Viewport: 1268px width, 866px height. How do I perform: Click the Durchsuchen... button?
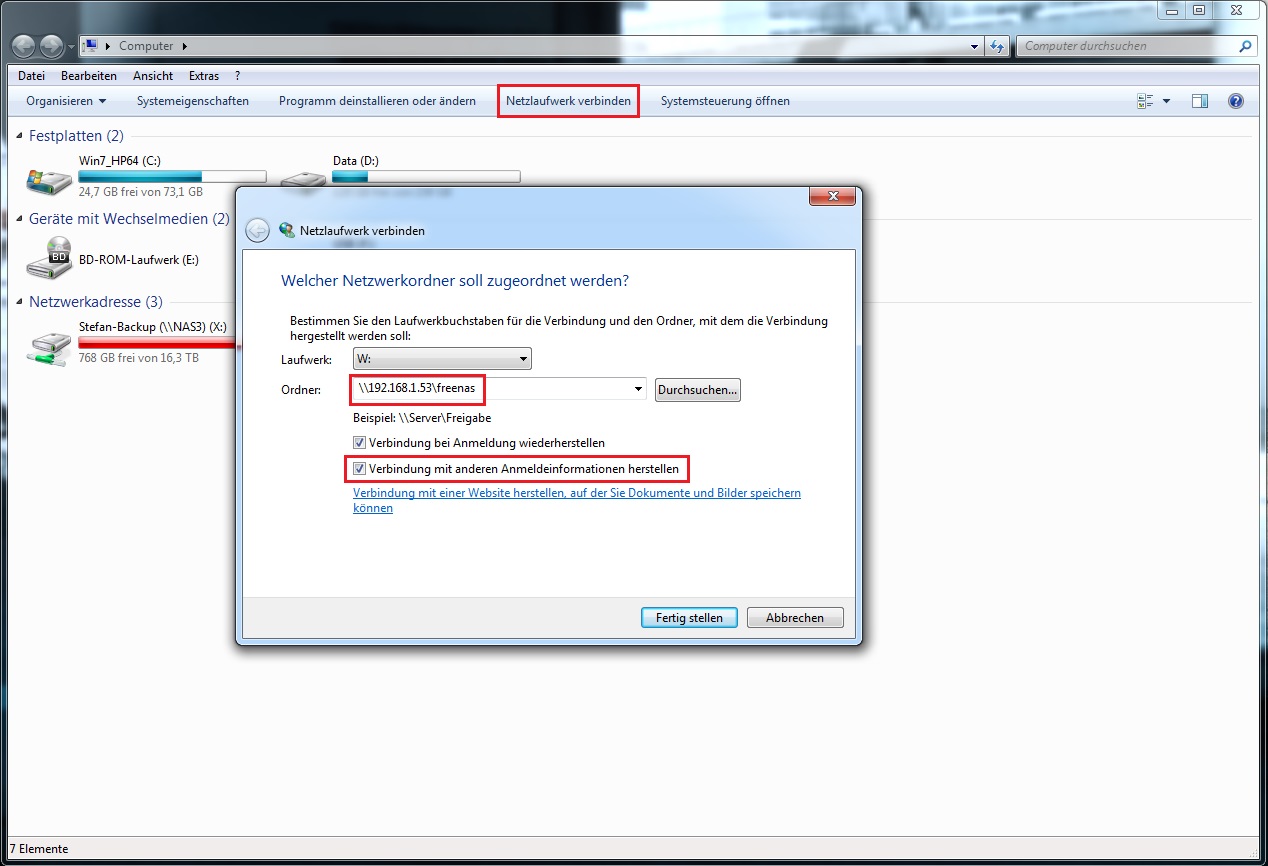tap(698, 390)
